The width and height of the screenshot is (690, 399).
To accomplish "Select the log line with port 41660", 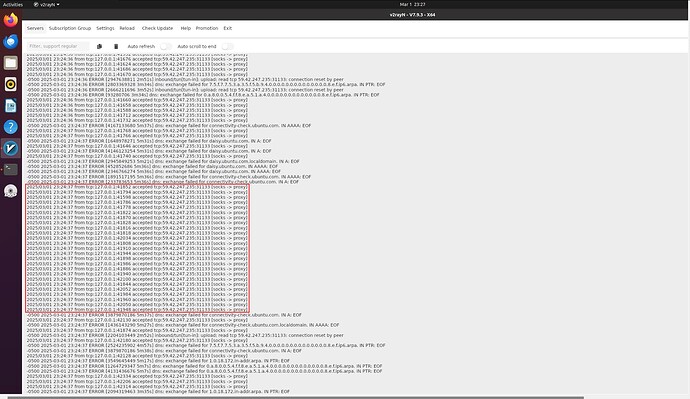I will coord(137,100).
